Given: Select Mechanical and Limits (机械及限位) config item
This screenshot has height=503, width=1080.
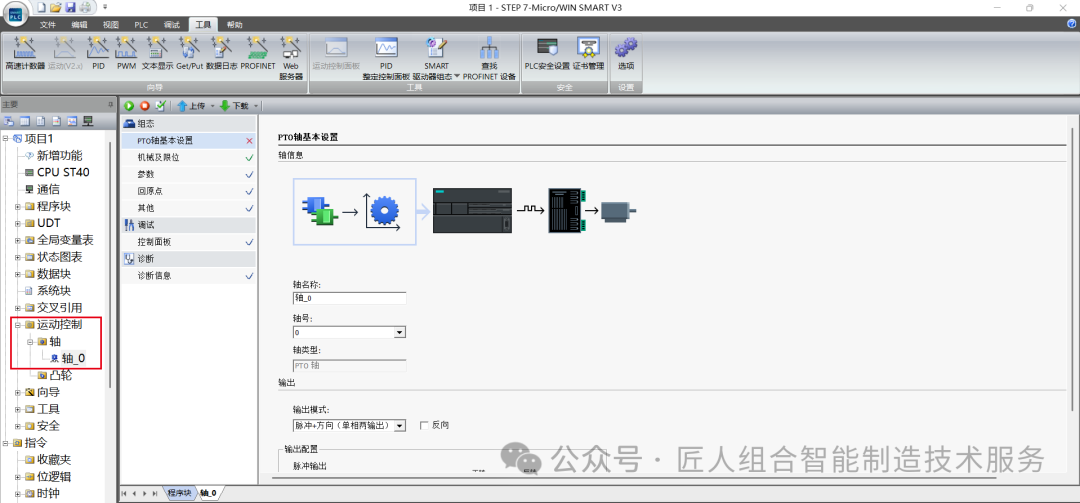Looking at the screenshot, I should [159, 157].
